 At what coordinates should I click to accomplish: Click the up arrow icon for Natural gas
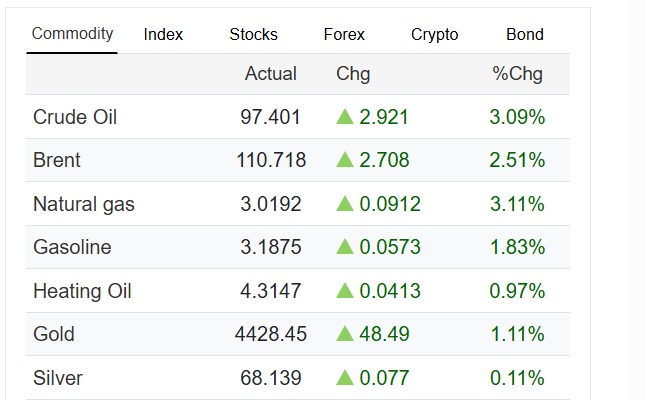click(x=346, y=204)
